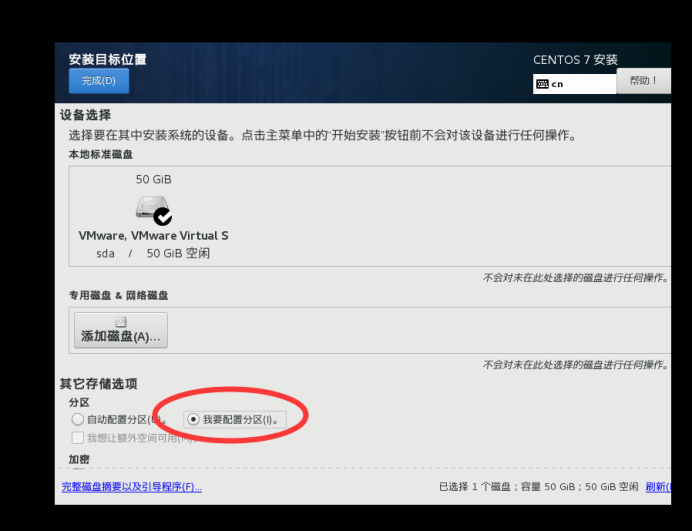Click the VMware, VMware Virtual S disk name
Viewport: 692px width, 531px height.
coord(154,236)
